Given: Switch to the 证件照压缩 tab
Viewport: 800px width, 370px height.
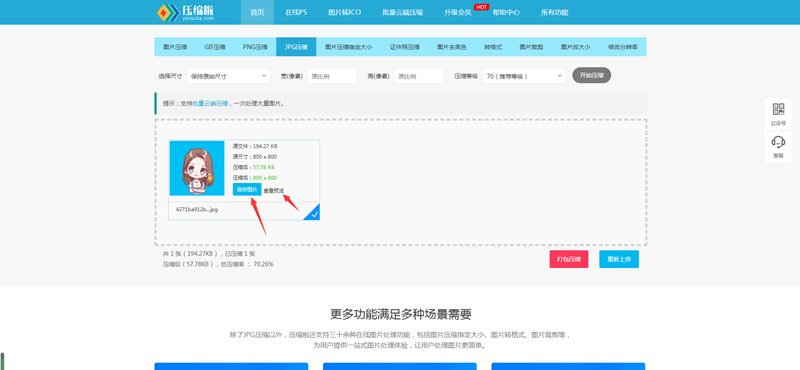Looking at the screenshot, I should (405, 47).
